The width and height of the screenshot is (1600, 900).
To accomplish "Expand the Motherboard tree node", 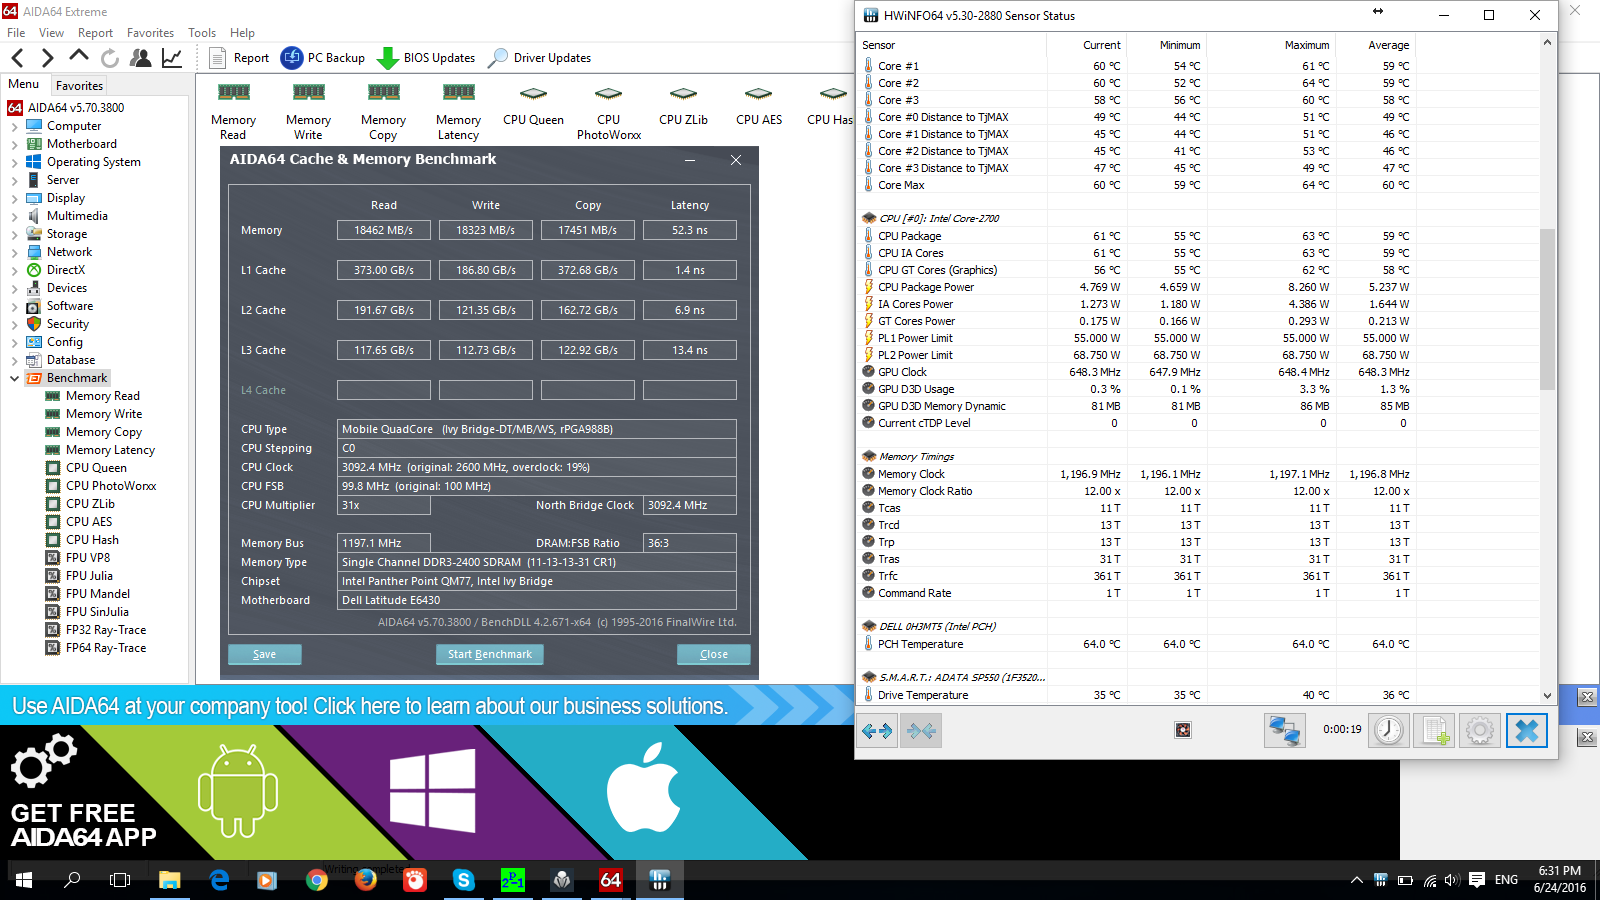I will pos(14,145).
